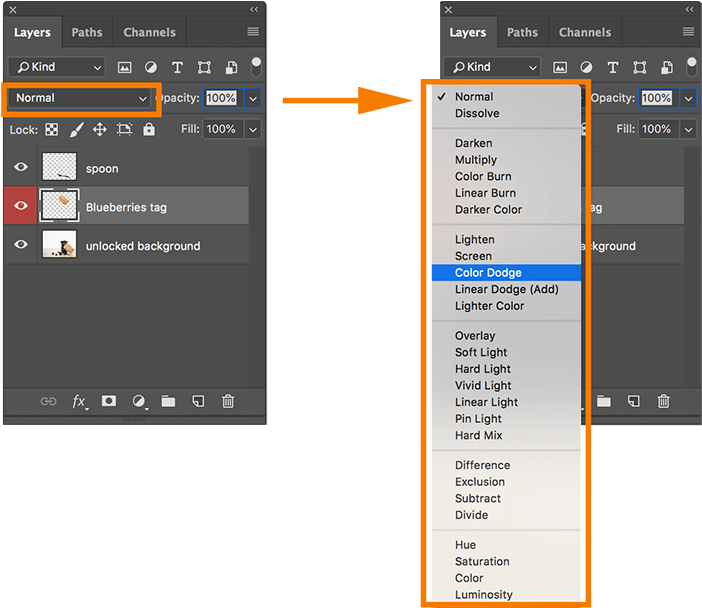Click the lock position icon in left panel

100,130
